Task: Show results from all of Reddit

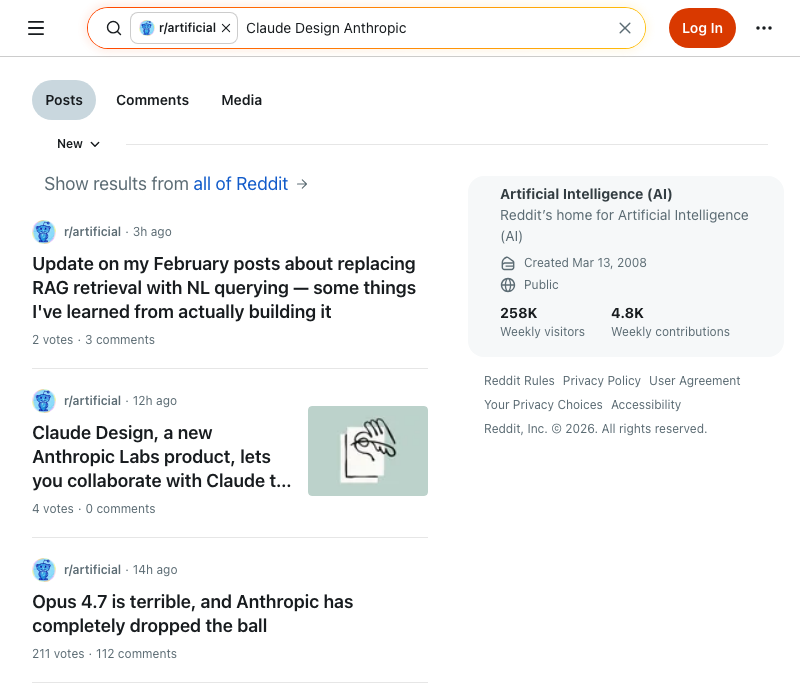Action: tap(241, 184)
